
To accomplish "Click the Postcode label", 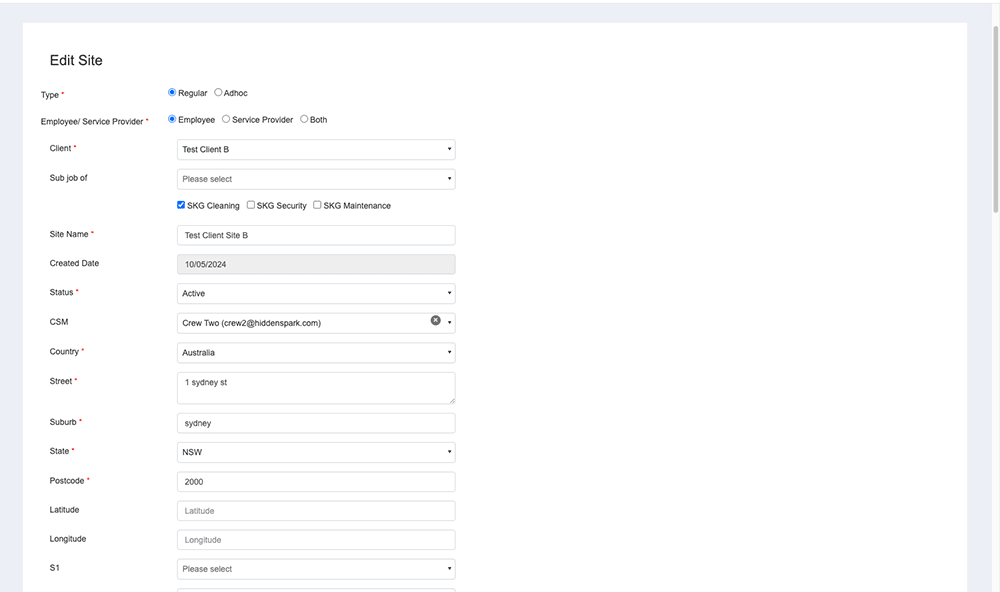I will [x=67, y=480].
